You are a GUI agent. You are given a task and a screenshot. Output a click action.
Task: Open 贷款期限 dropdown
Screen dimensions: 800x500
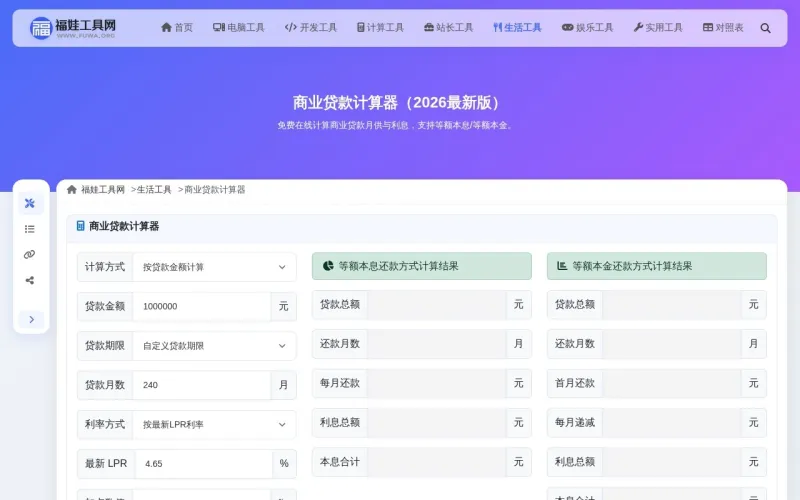coord(214,345)
